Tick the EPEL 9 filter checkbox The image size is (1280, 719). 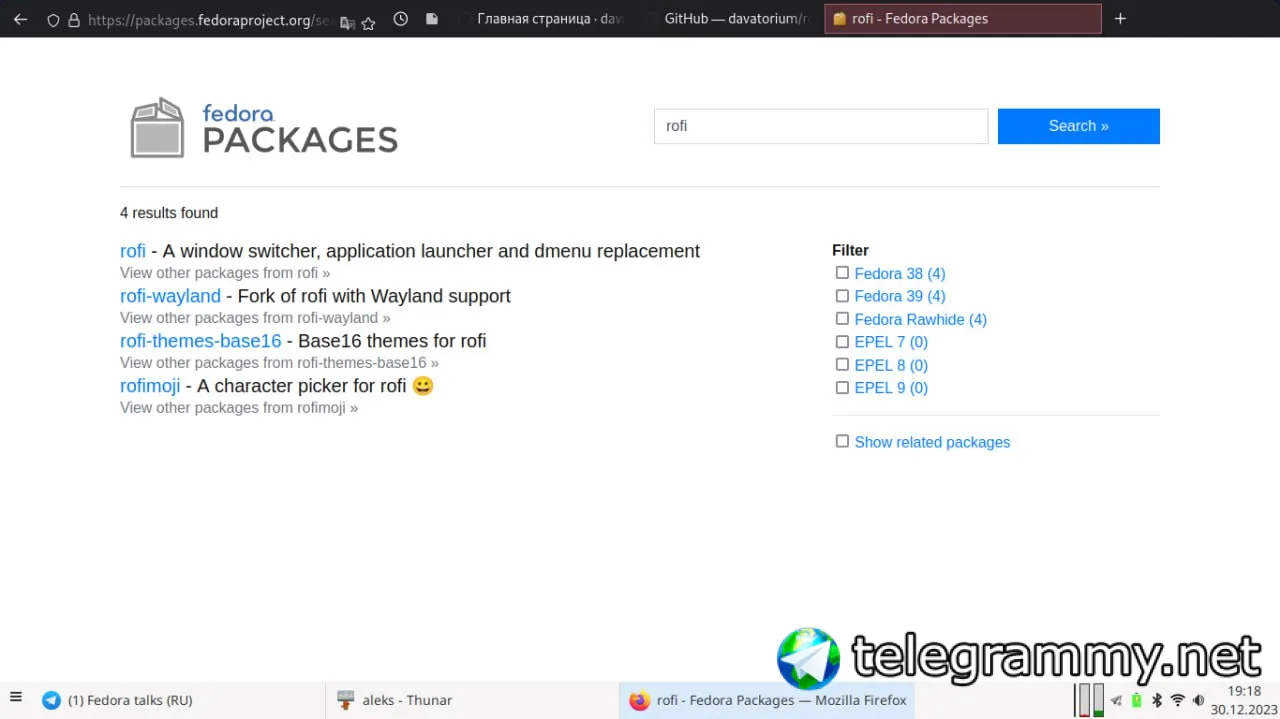tap(842, 388)
